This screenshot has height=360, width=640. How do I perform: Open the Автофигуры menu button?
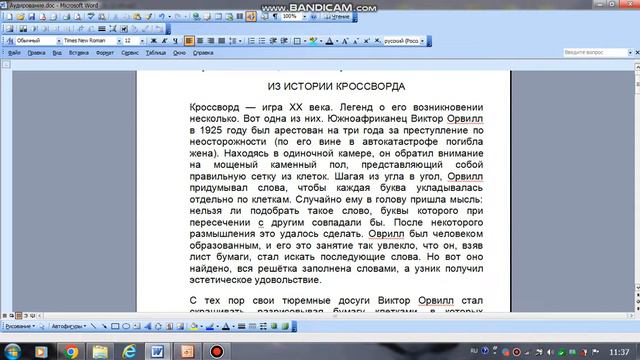click(69, 326)
